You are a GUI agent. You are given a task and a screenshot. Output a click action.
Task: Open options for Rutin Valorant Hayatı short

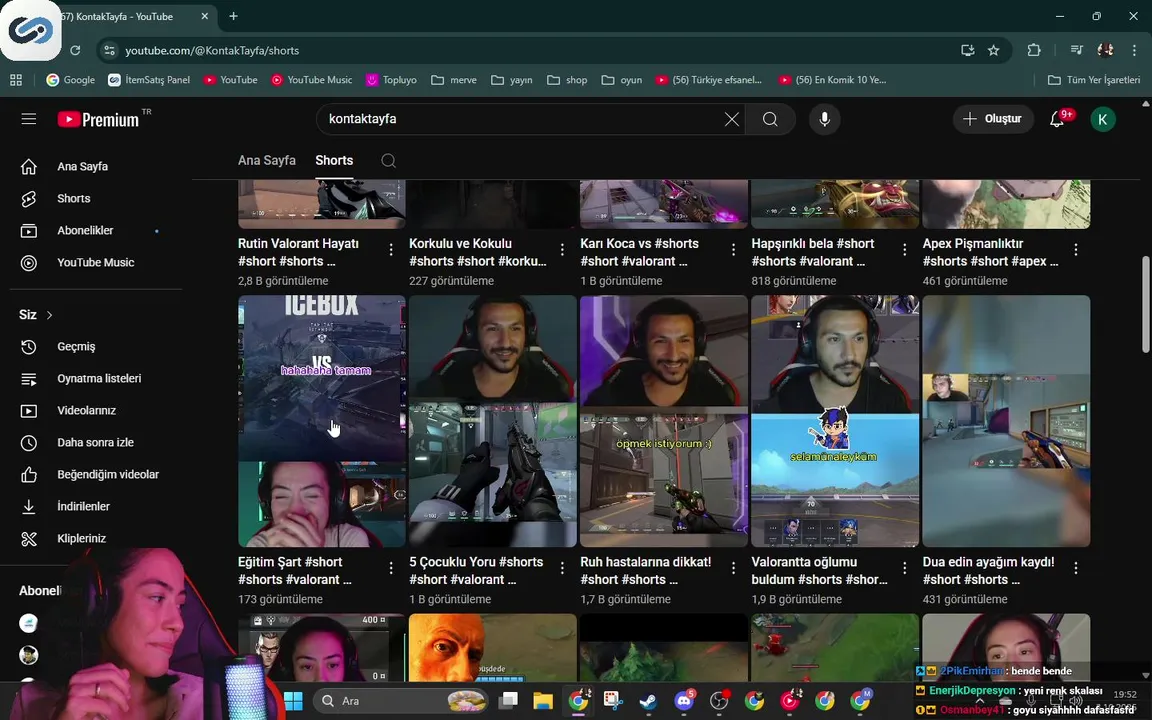coord(391,250)
